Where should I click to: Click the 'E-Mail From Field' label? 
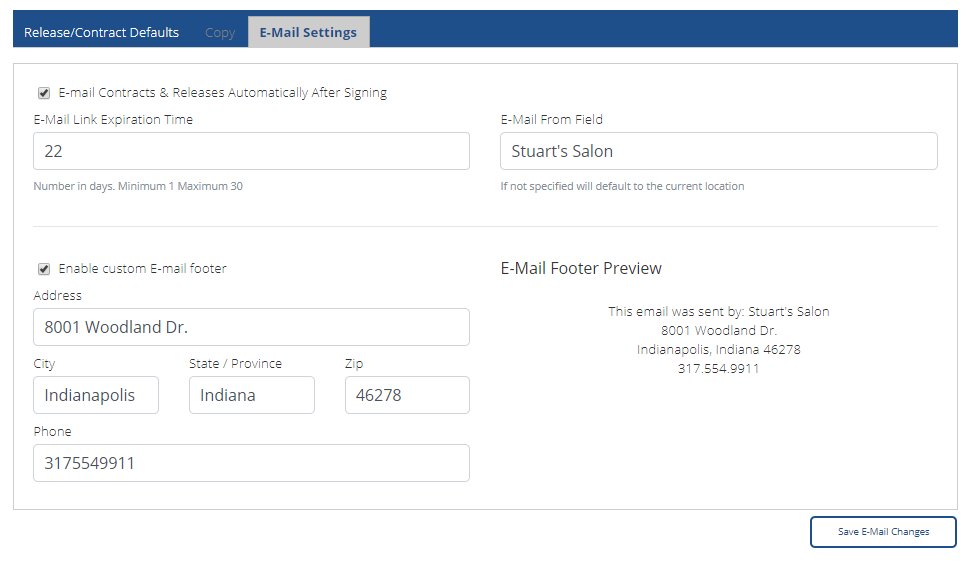coord(552,120)
